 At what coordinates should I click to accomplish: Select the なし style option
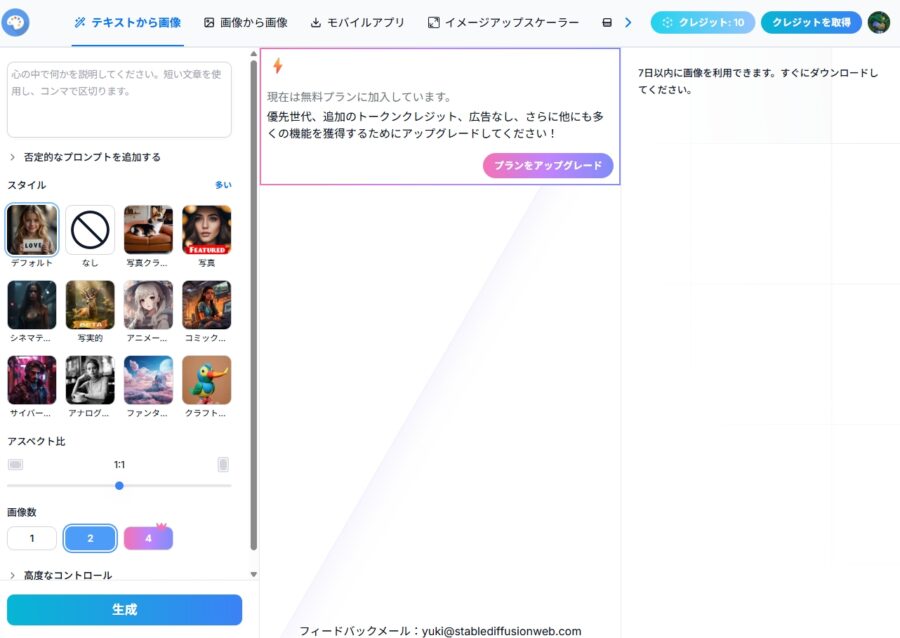tap(90, 229)
